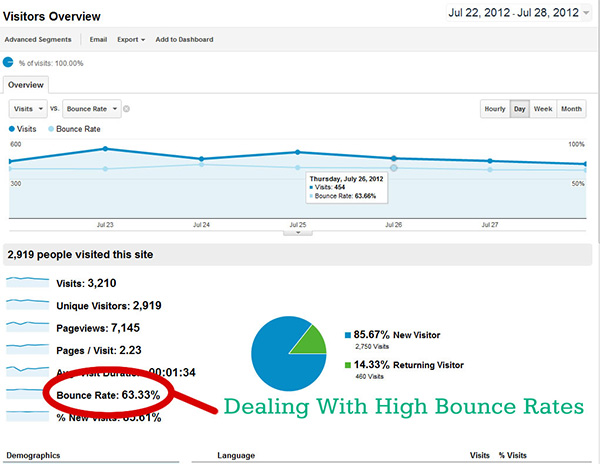The height and width of the screenshot is (464, 600).
Task: Click the Email report option
Action: 97,40
